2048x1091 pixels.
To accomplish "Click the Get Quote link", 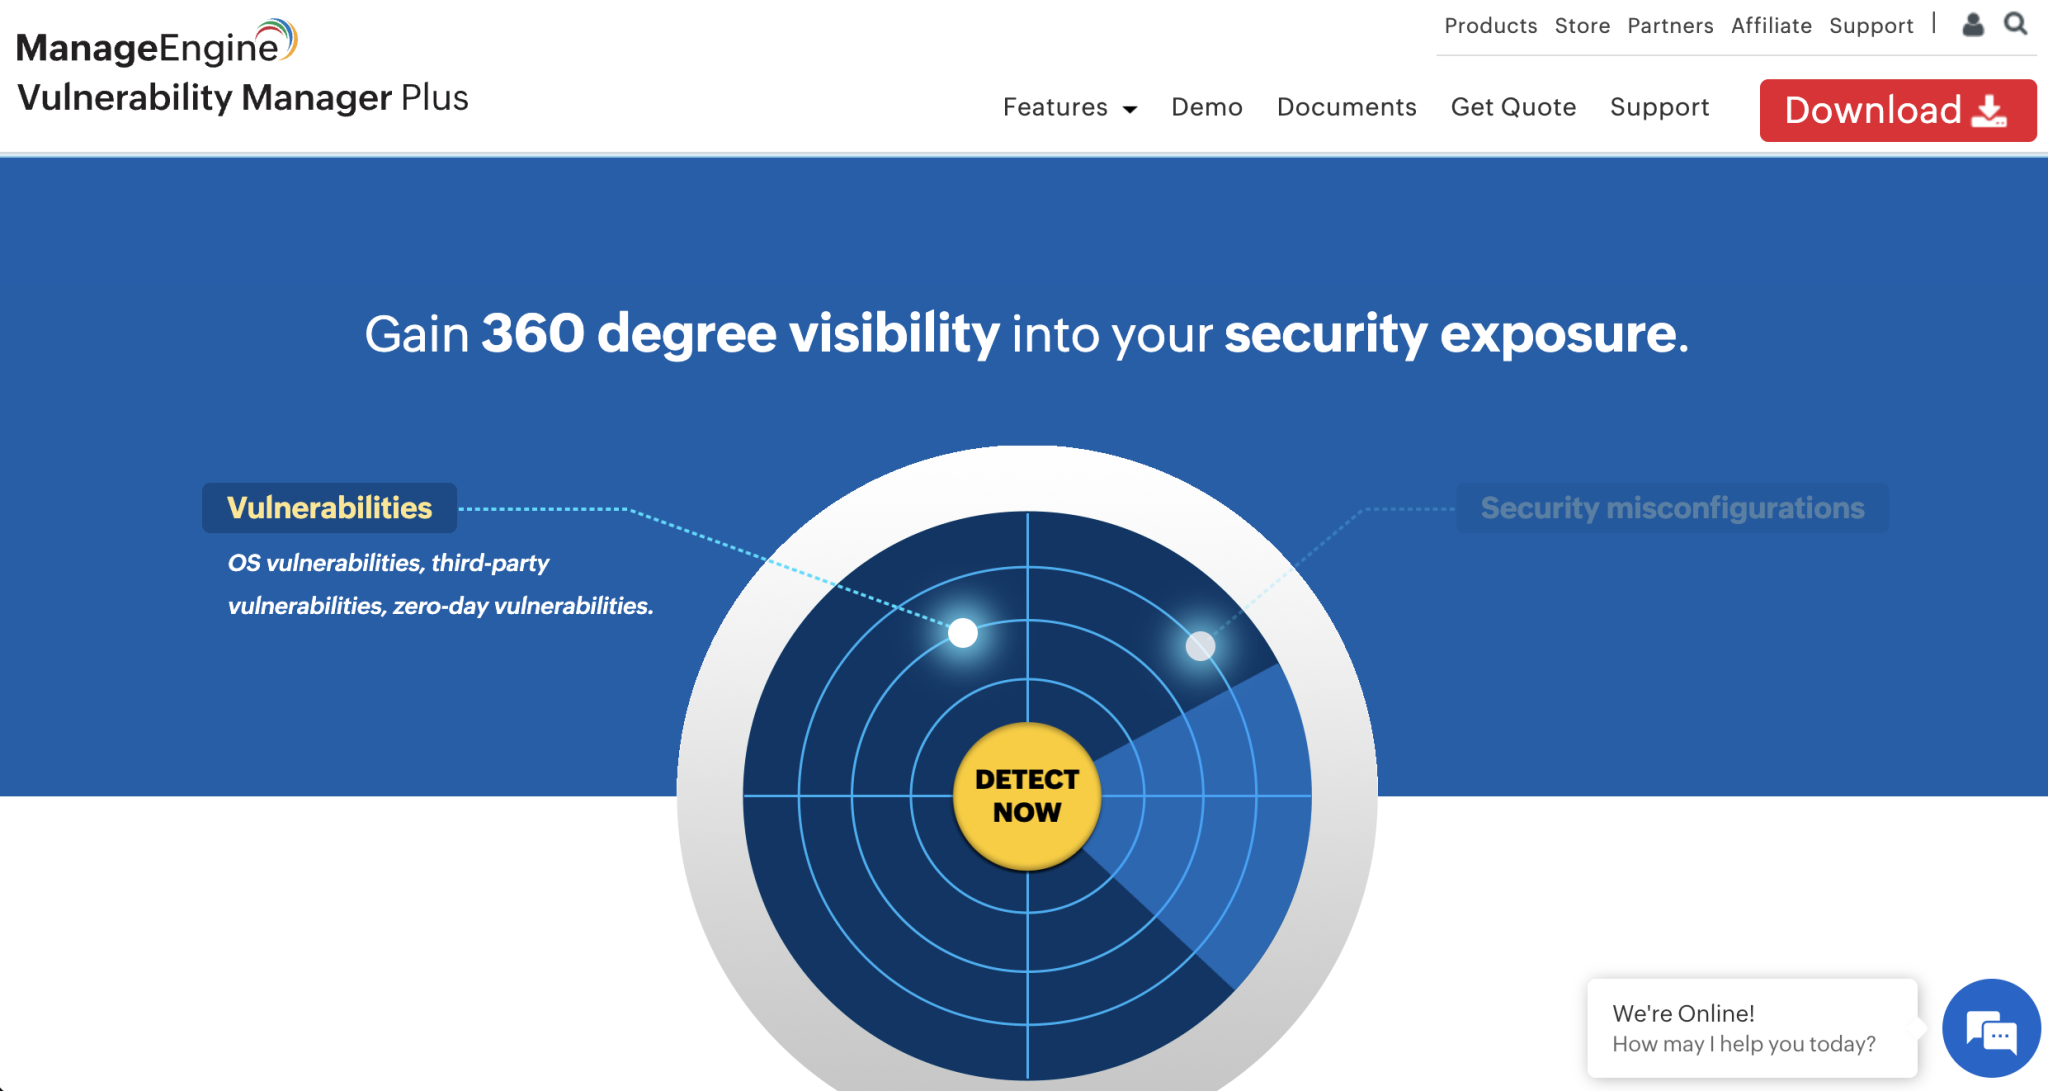I will click(1513, 107).
